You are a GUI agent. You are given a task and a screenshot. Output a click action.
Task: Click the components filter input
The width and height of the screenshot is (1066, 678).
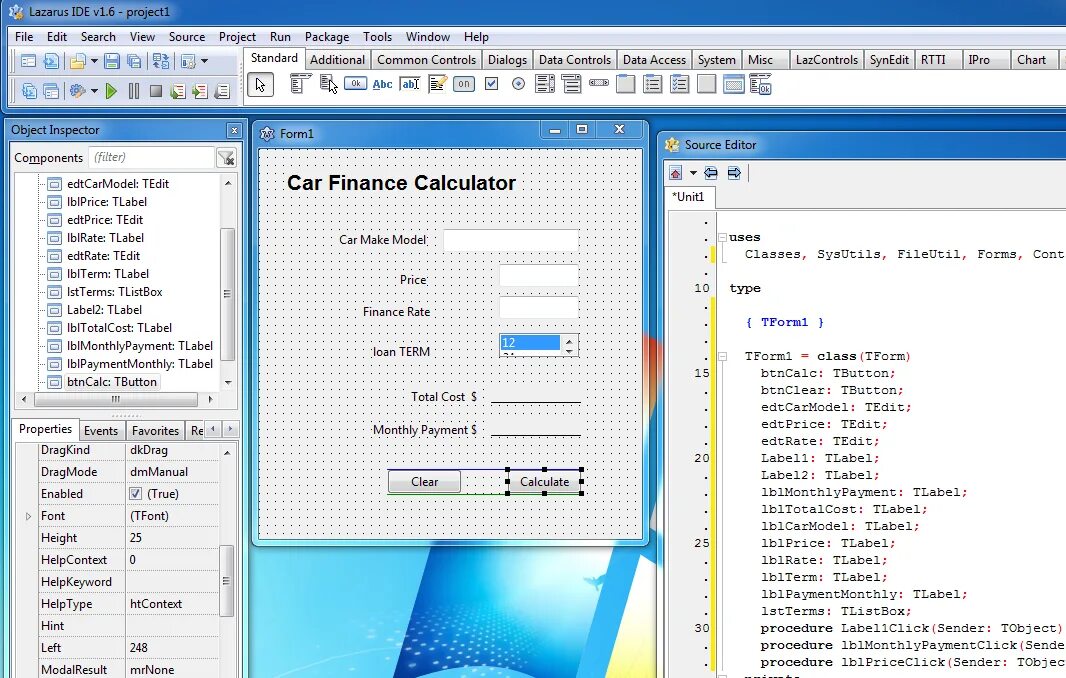tap(152, 158)
